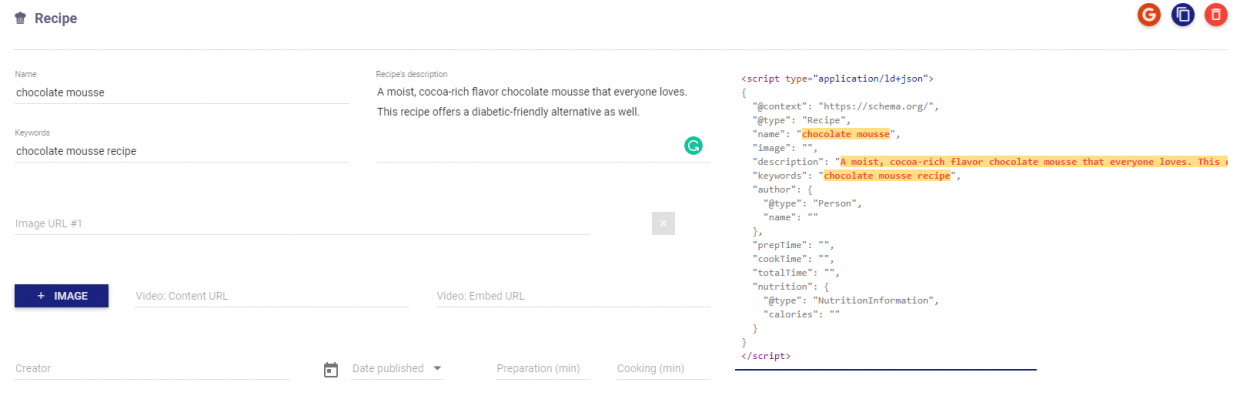
Task: Click the "Person" author type line
Action: [x=812, y=202]
